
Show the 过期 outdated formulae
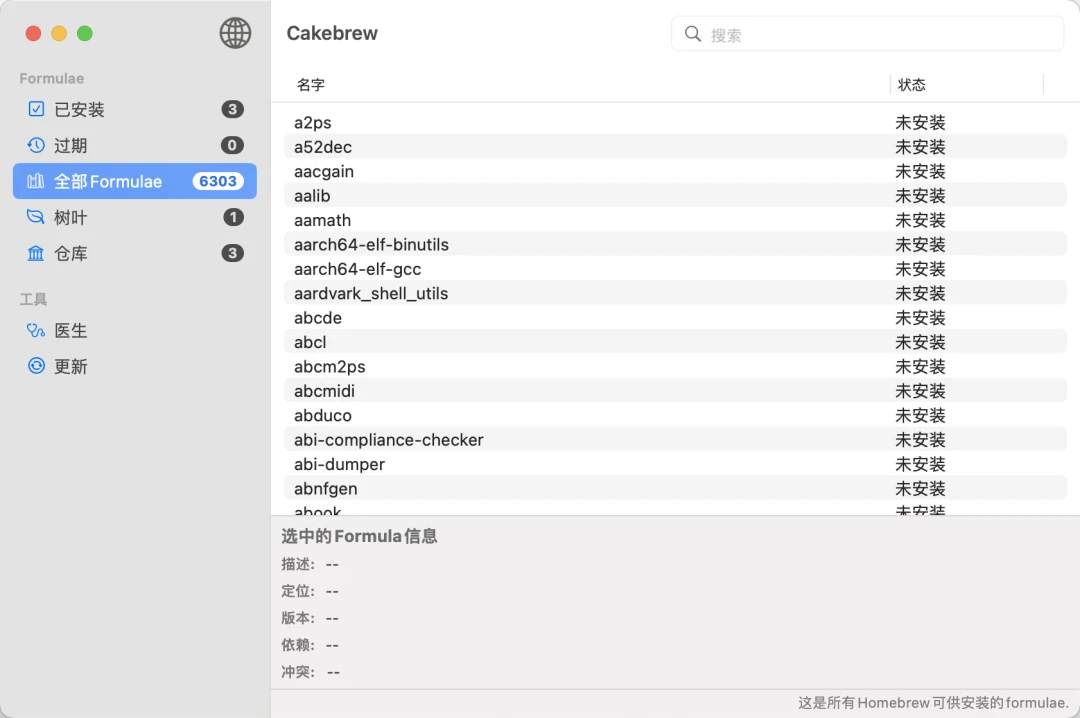point(135,145)
